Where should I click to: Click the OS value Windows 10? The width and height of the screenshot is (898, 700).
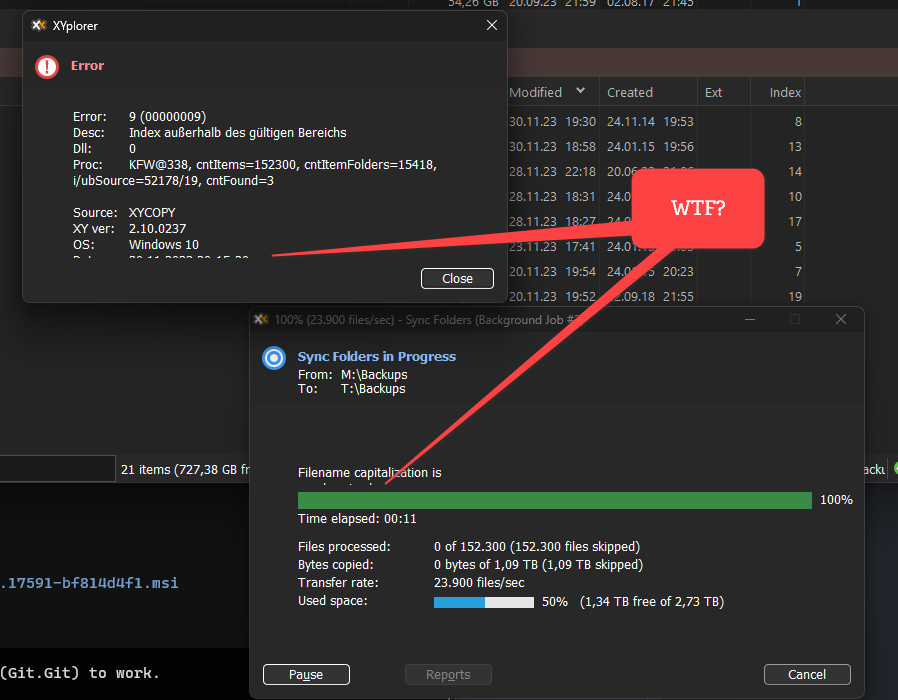[164, 245]
